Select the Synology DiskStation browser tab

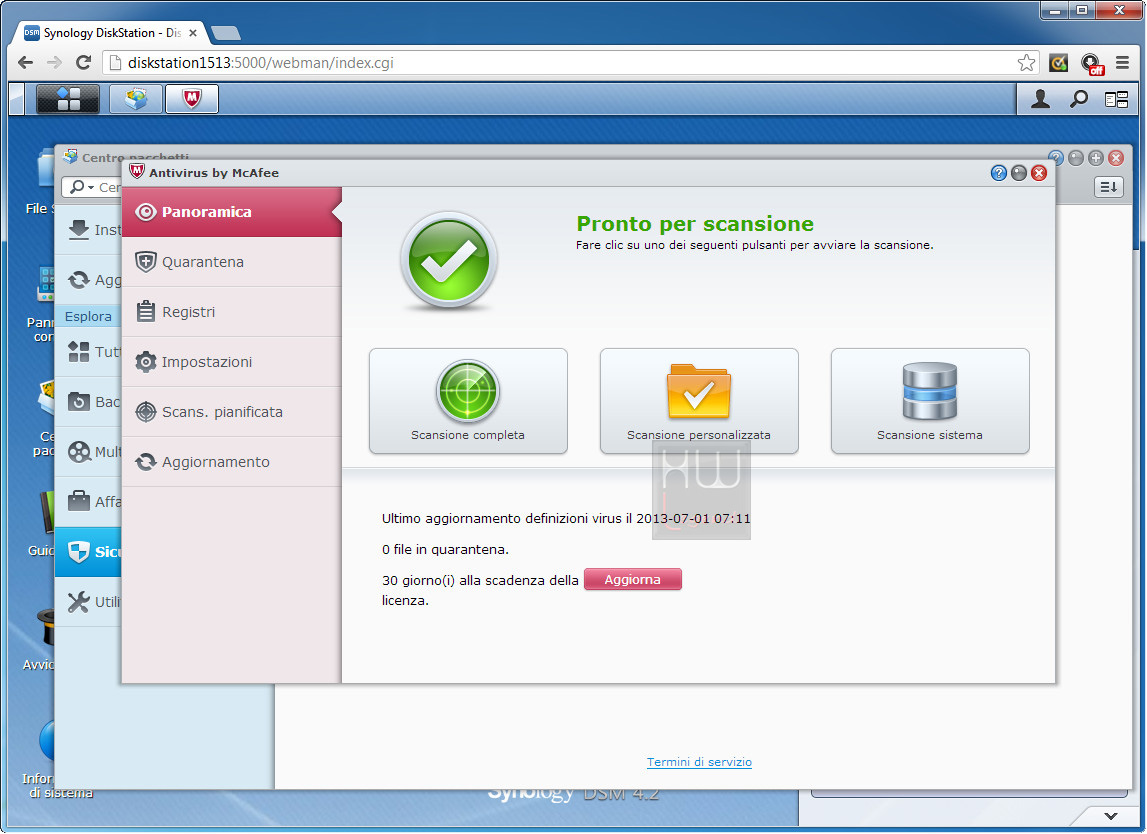click(110, 33)
